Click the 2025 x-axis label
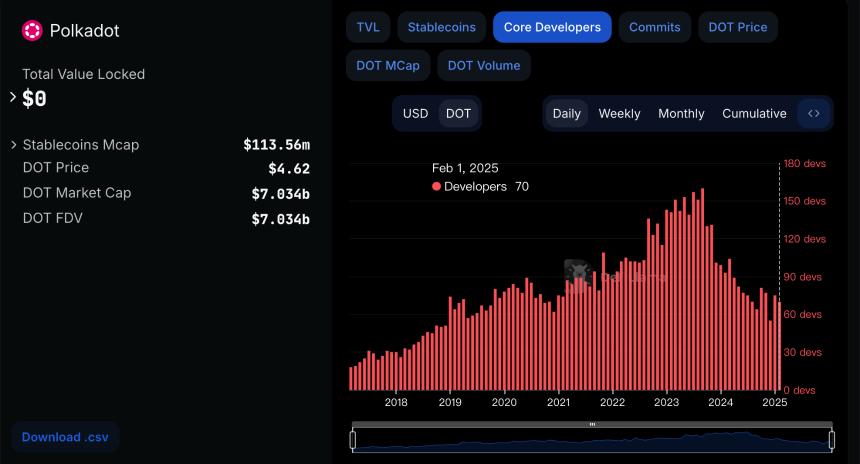The width and height of the screenshot is (860, 464). tap(774, 402)
